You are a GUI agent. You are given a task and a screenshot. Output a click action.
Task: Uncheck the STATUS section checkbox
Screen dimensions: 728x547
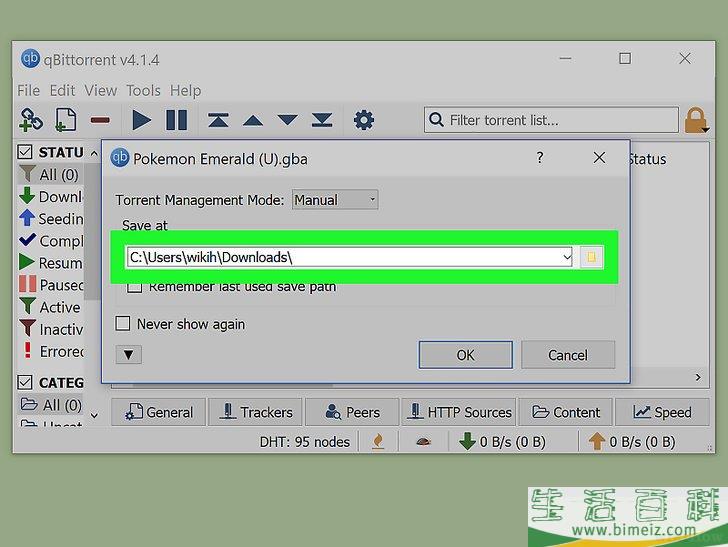[26, 153]
